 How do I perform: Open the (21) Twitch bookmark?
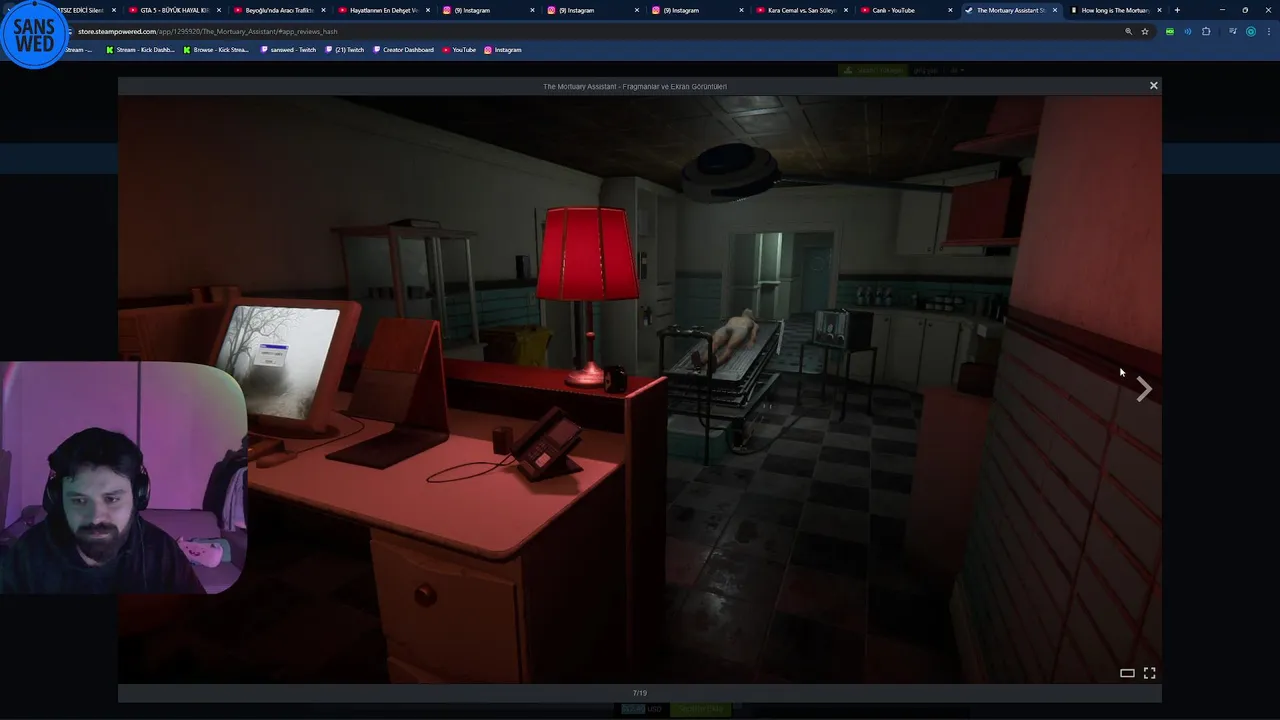(x=345, y=49)
